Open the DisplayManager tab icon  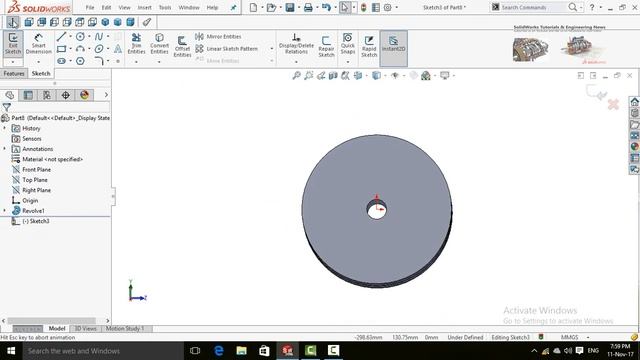coord(84,95)
